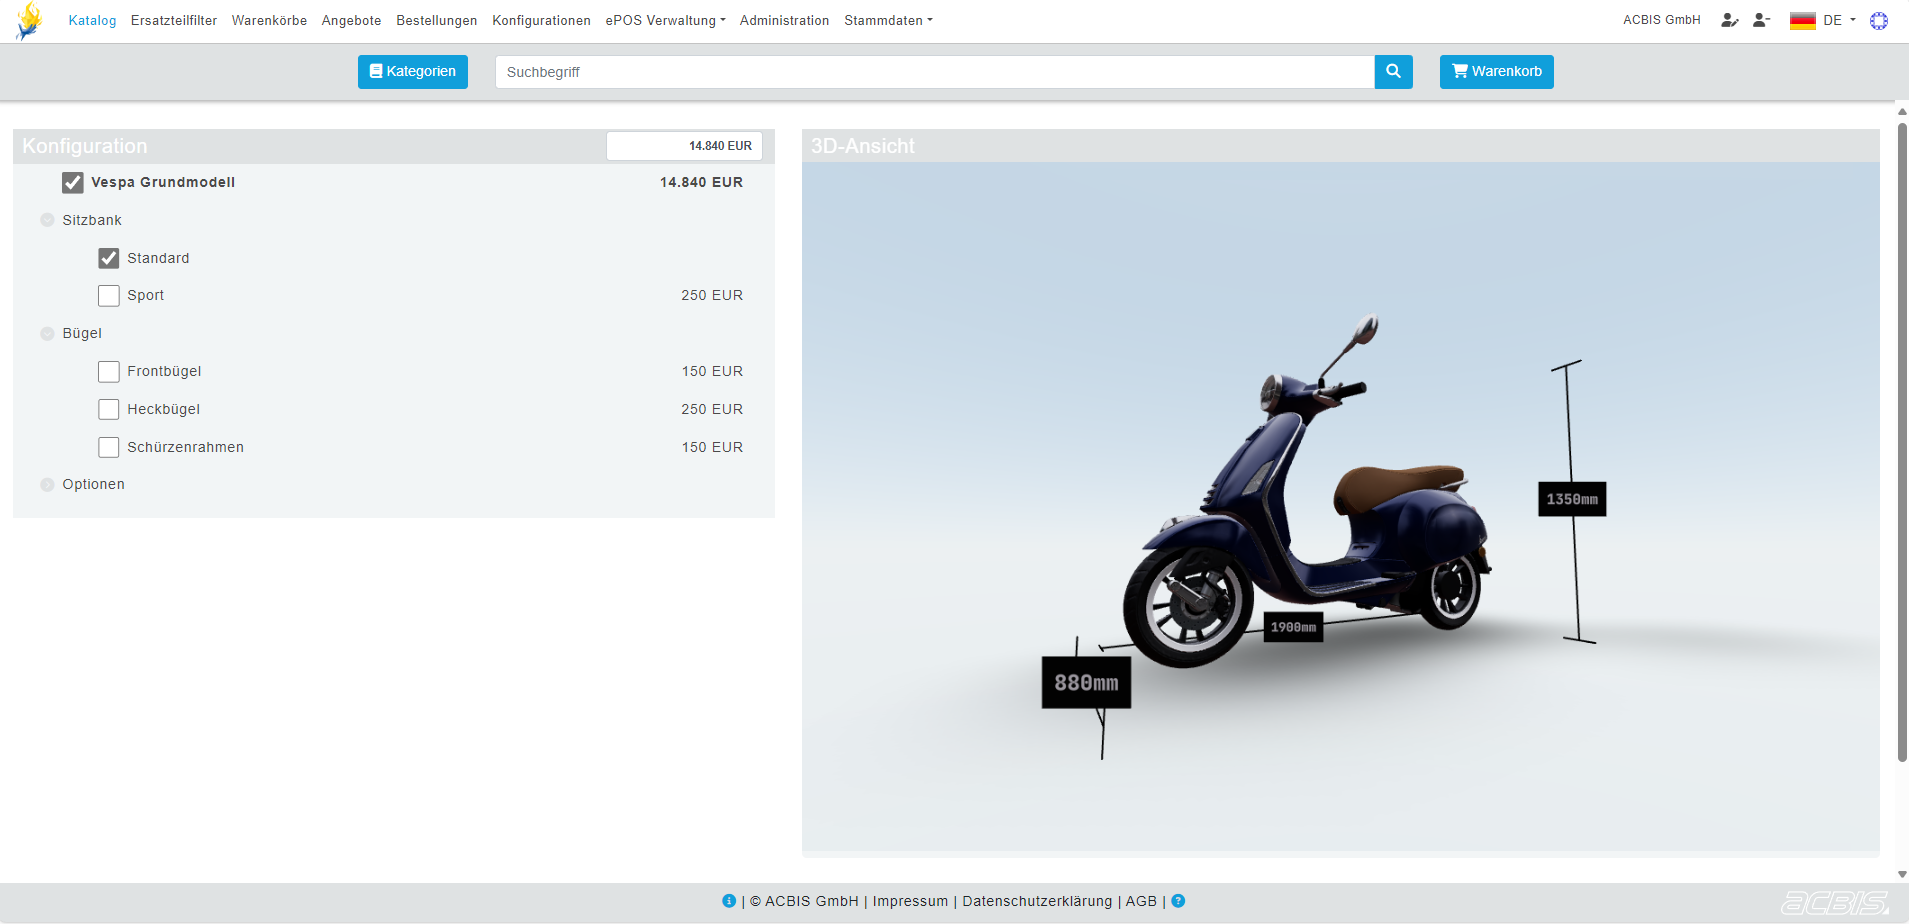Click the 1900mm length dimension label
The height and width of the screenshot is (924, 1909).
coord(1293,627)
